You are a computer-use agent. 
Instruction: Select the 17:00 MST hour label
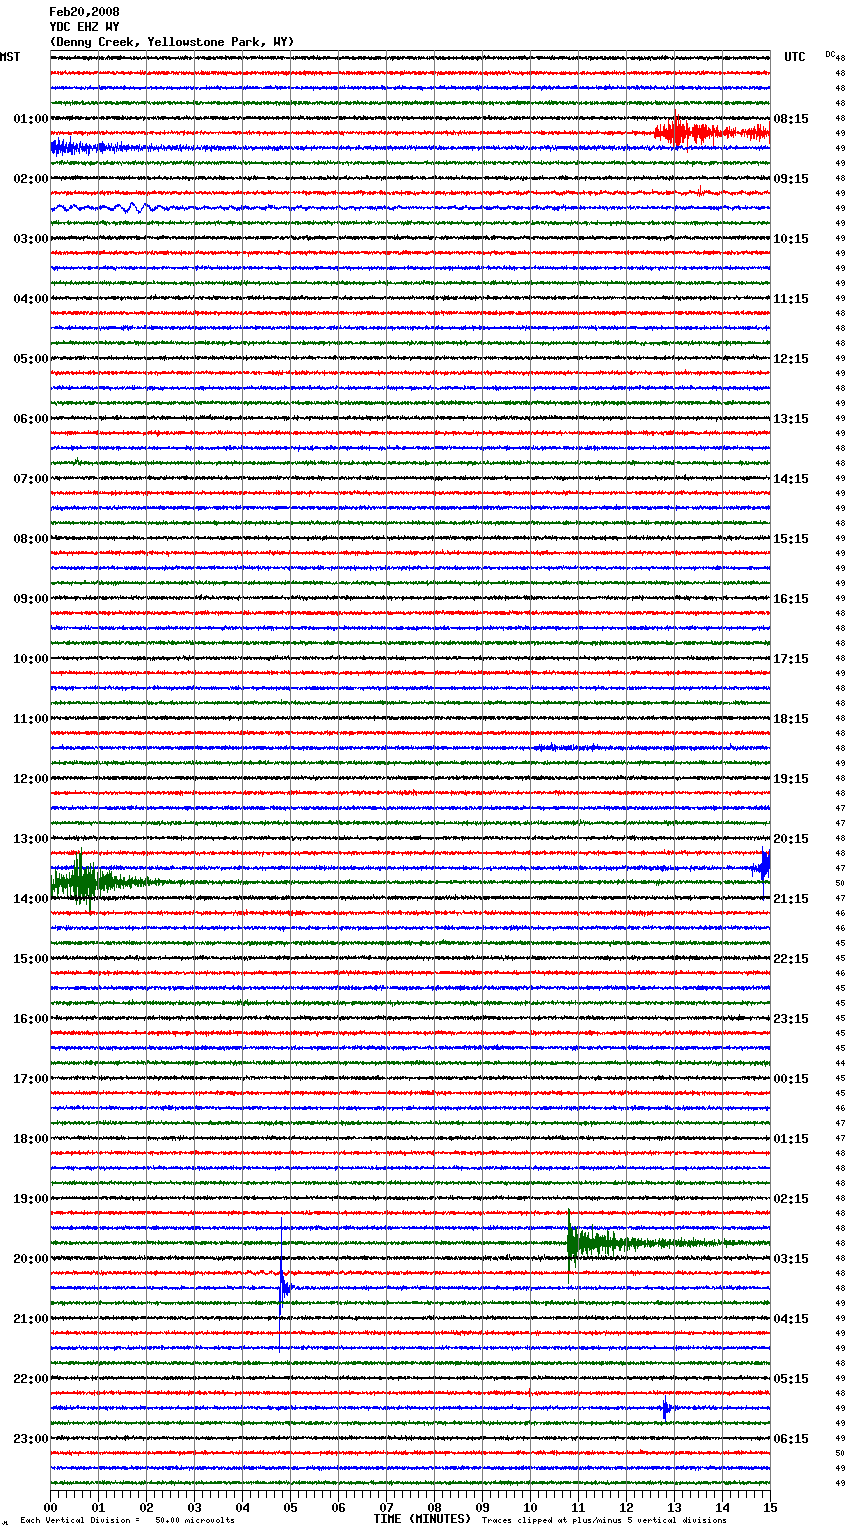tap(31, 1079)
